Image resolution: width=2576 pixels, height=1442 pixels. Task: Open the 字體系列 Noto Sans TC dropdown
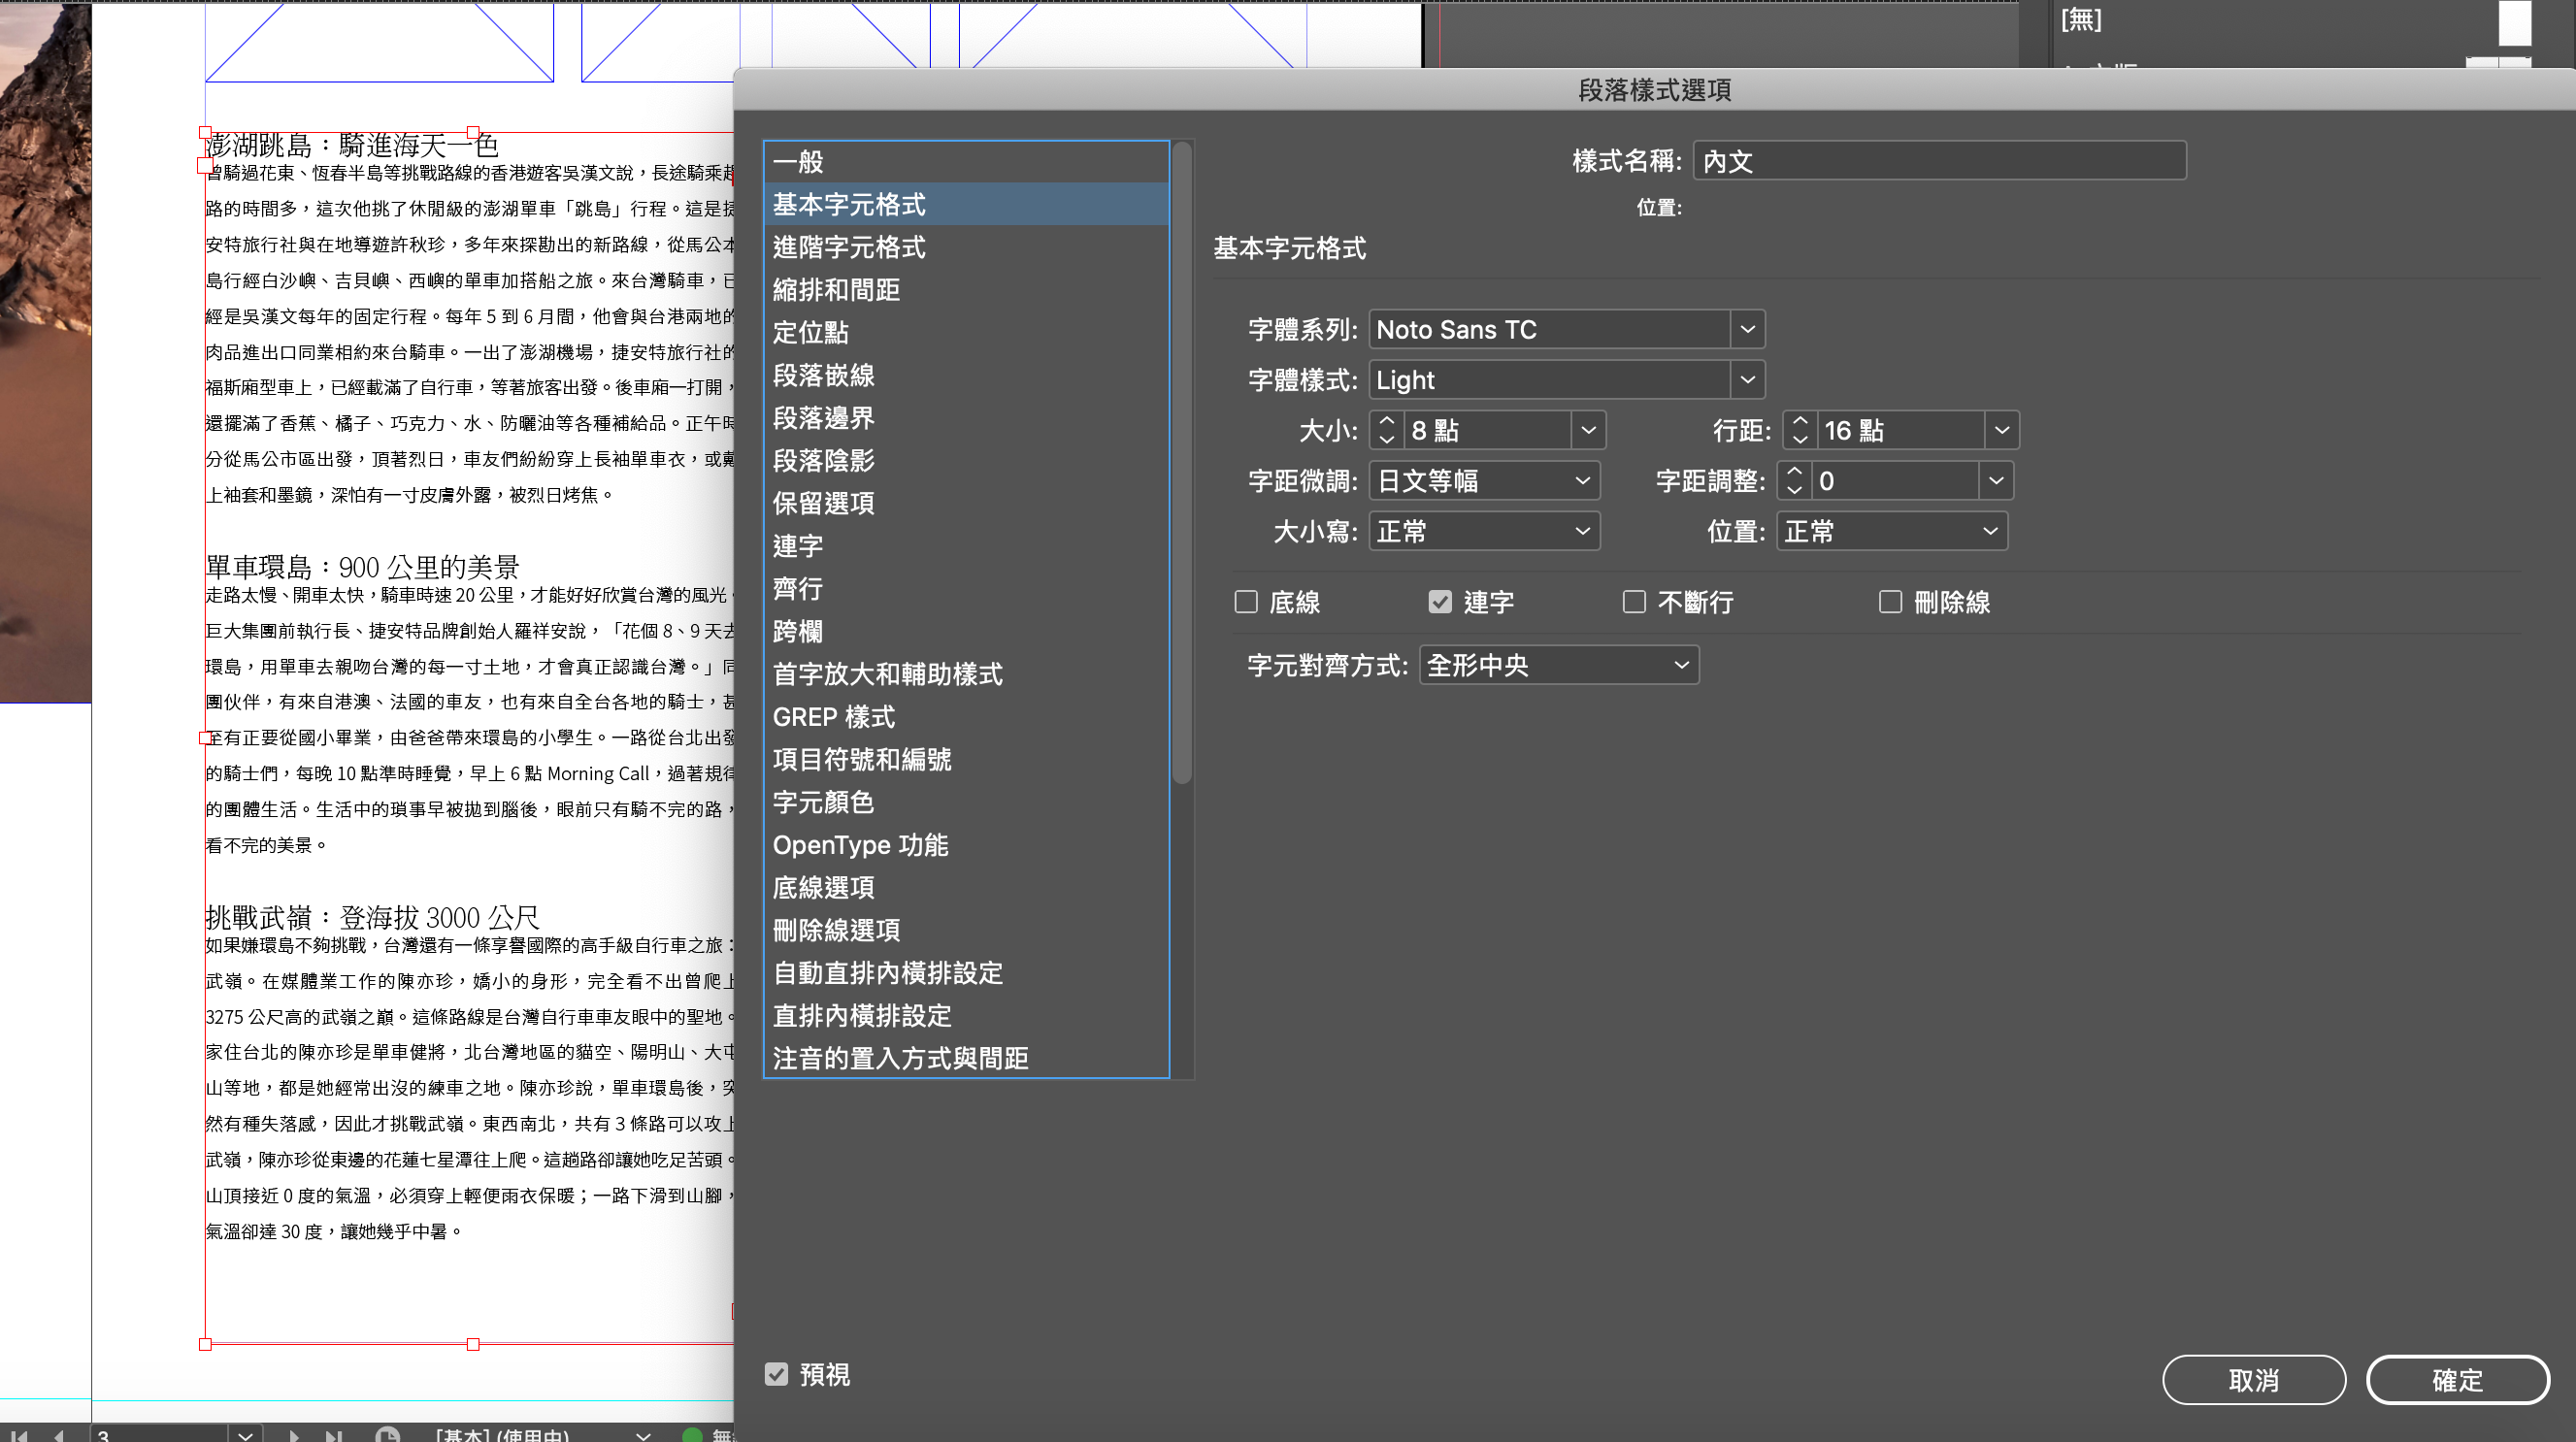[1747, 329]
